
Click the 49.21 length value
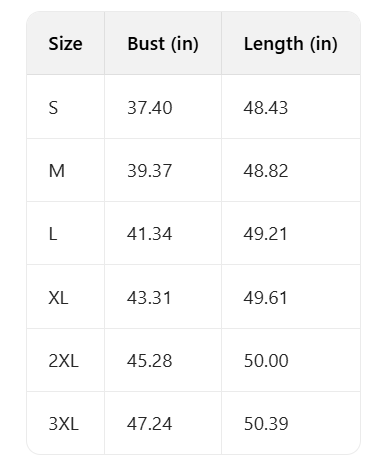coord(265,234)
